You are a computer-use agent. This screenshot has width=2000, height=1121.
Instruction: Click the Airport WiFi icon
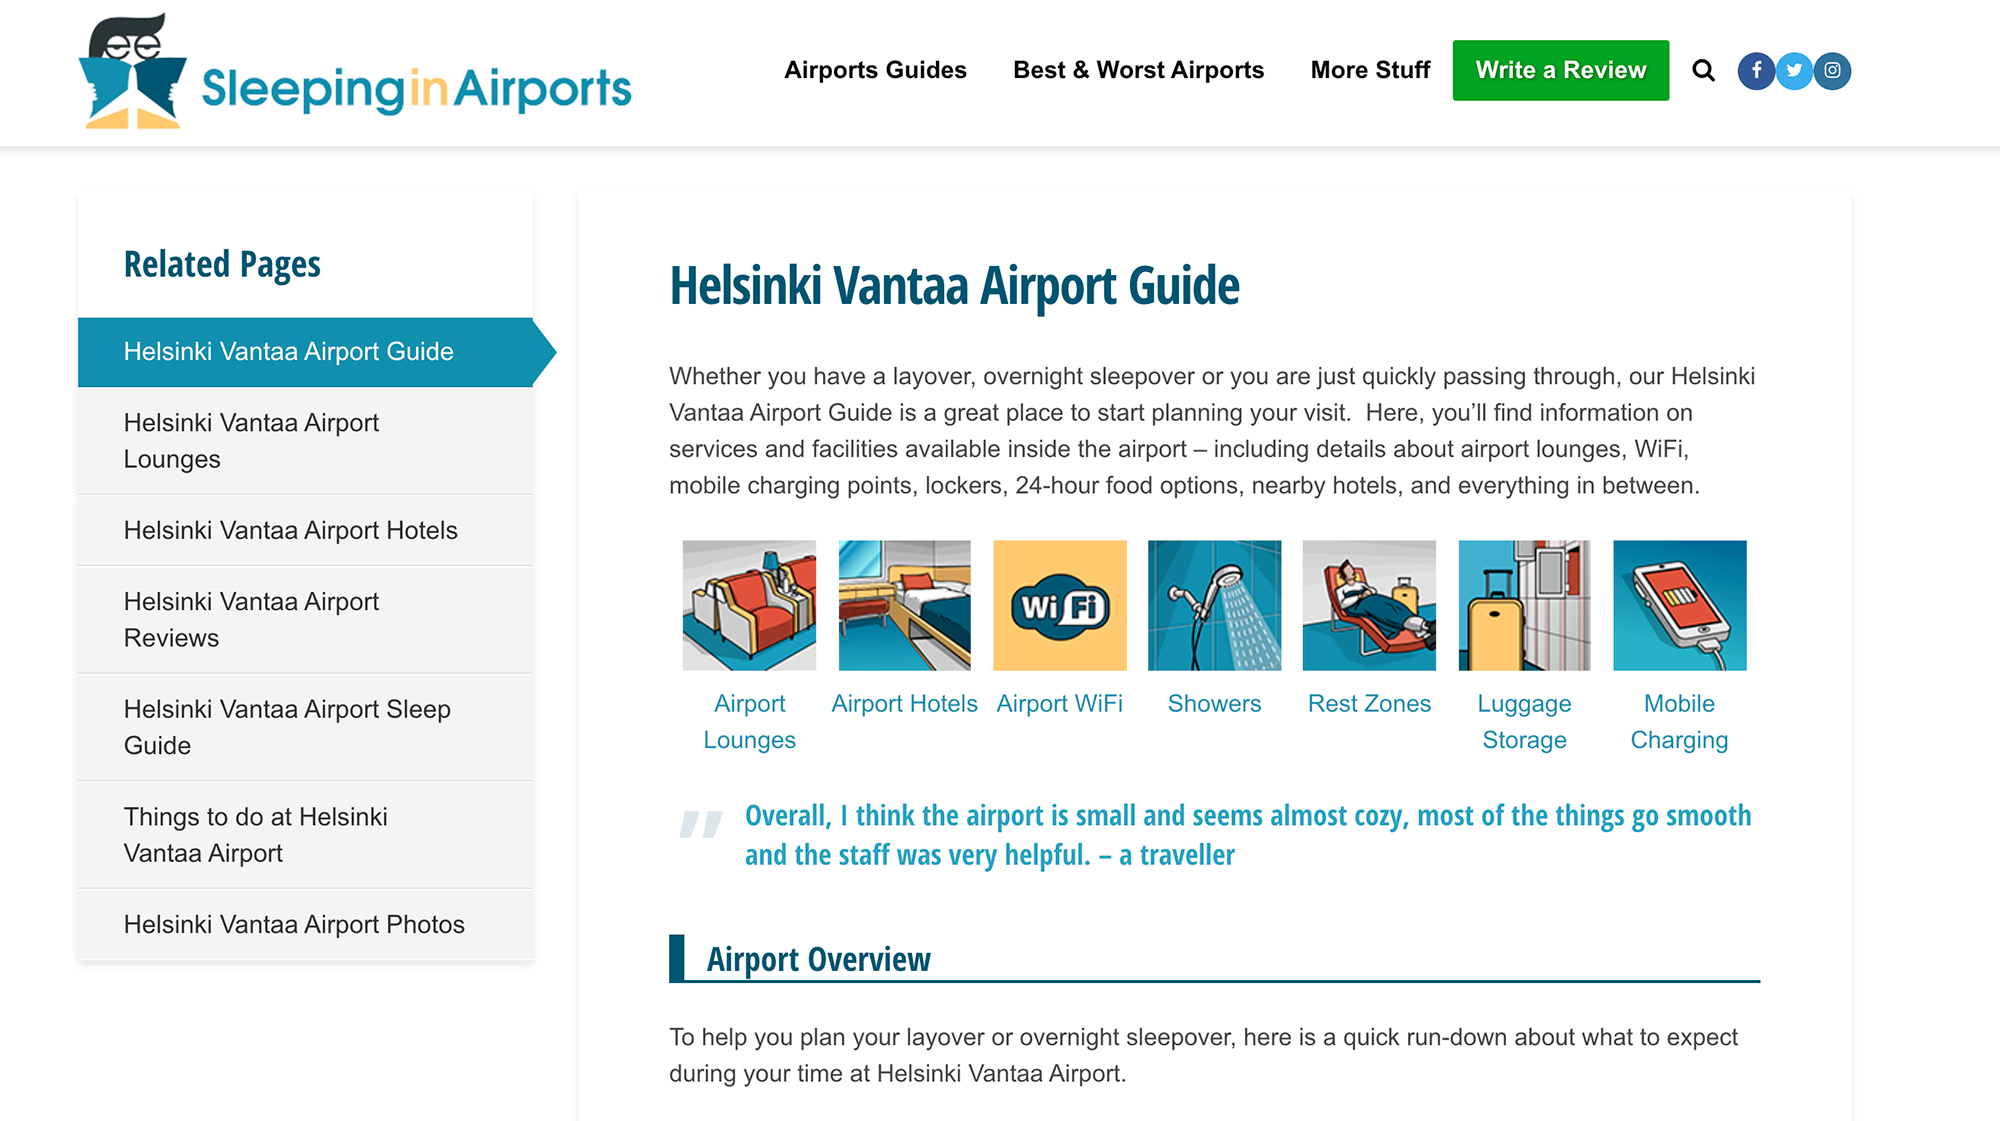1059,604
